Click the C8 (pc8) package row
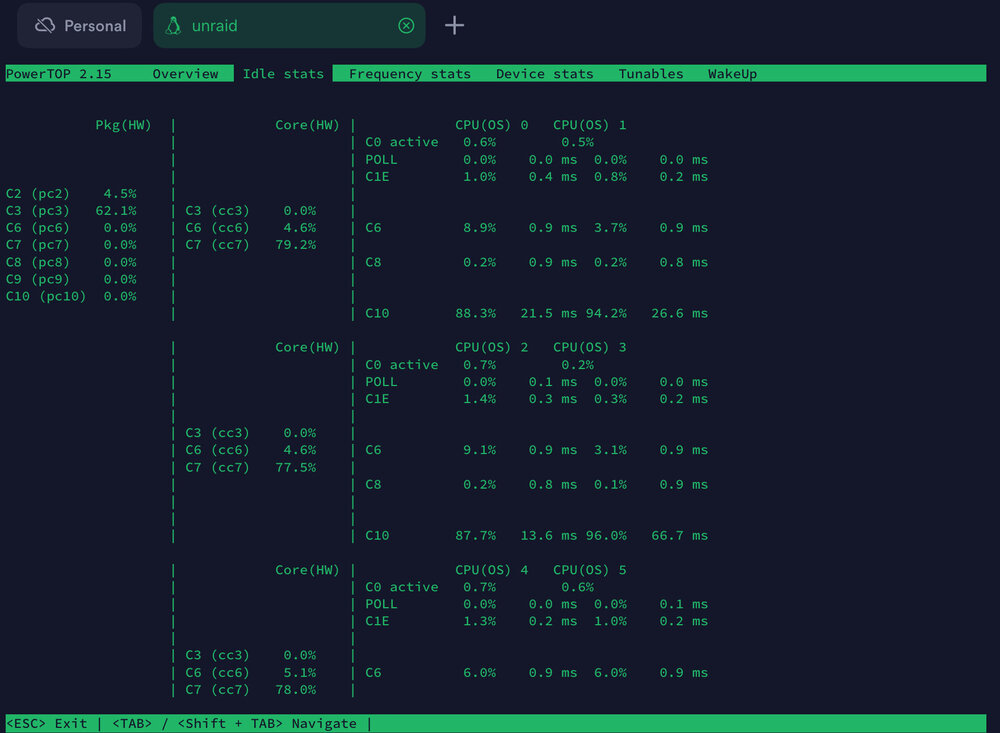The height and width of the screenshot is (733, 1000). point(71,262)
